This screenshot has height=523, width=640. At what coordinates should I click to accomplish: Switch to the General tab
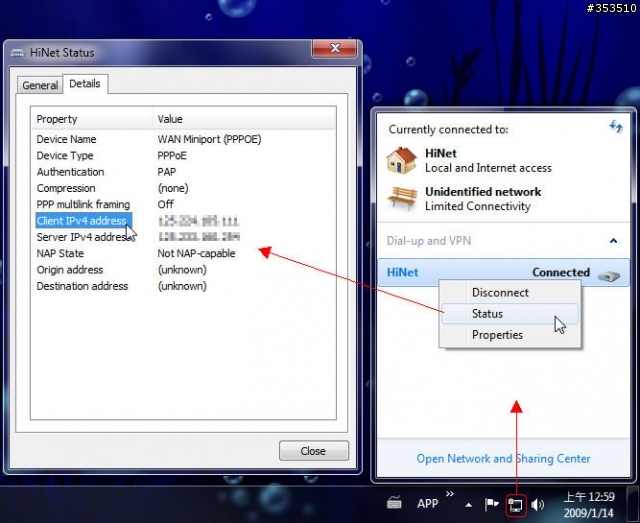coord(40,85)
